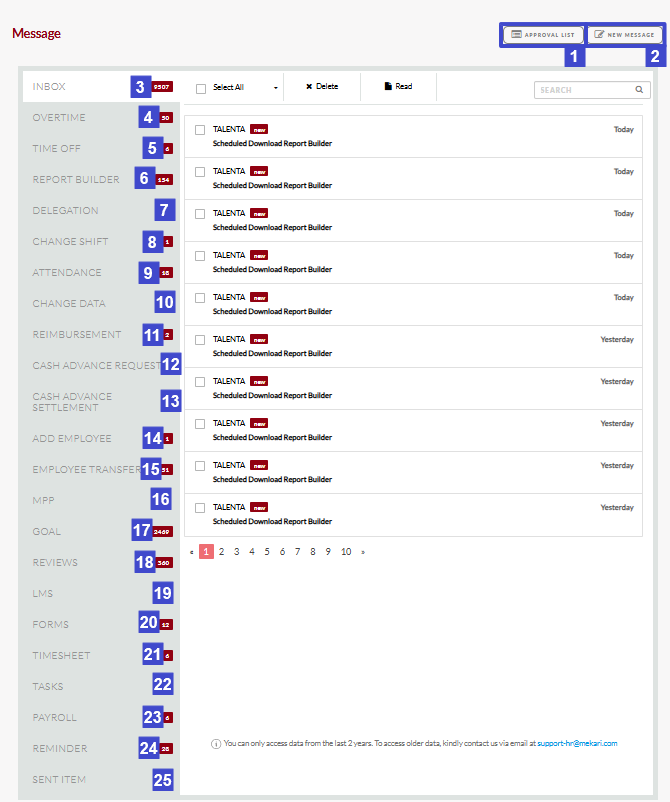Click the New Message pencil icon
670x802 pixels.
pyautogui.click(x=599, y=34)
